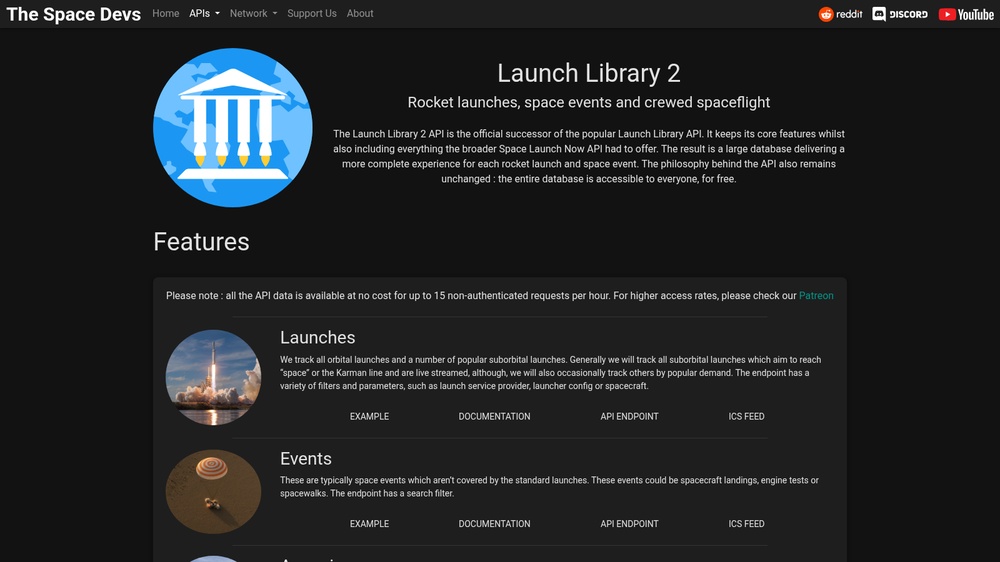Open EXAMPLE for Events
The height and width of the screenshot is (562, 1000).
point(369,524)
